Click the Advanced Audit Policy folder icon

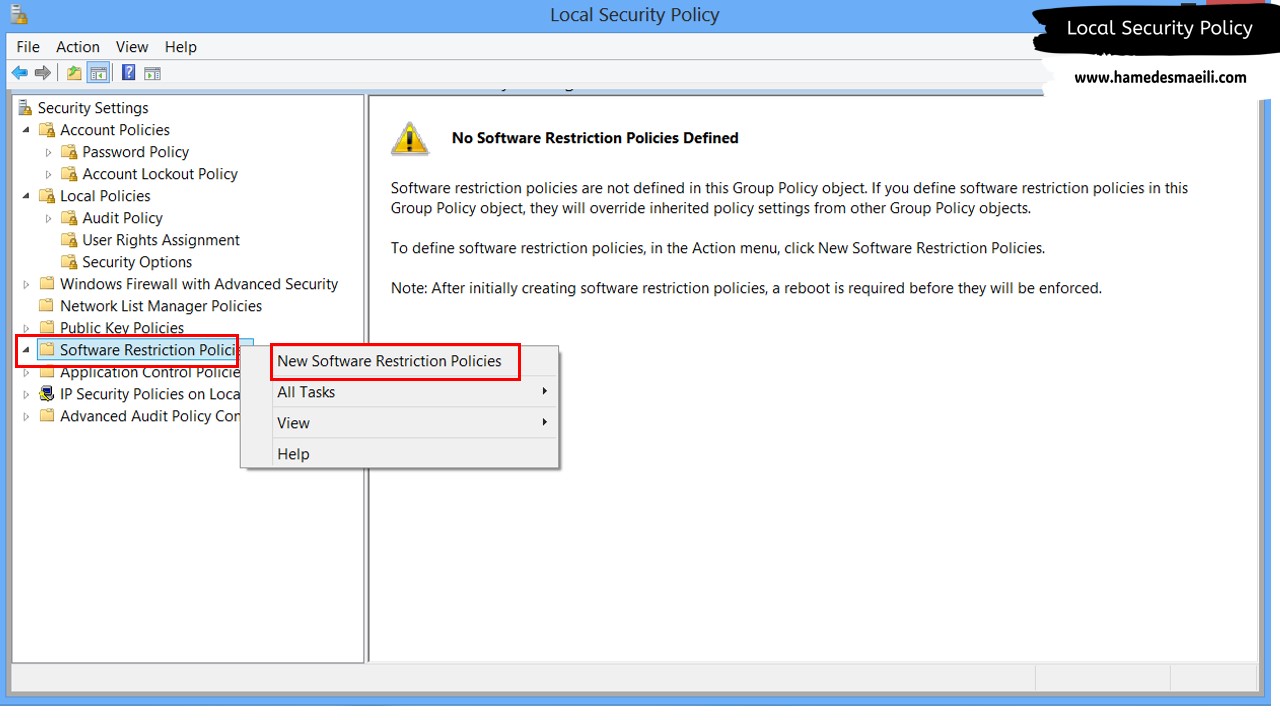46,416
